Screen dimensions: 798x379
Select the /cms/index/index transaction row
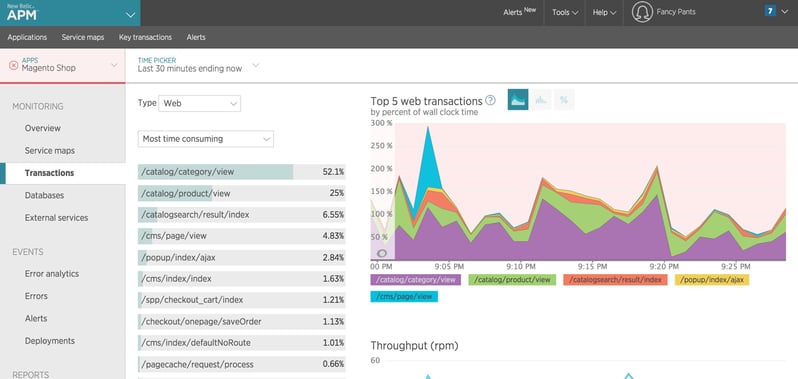point(241,279)
